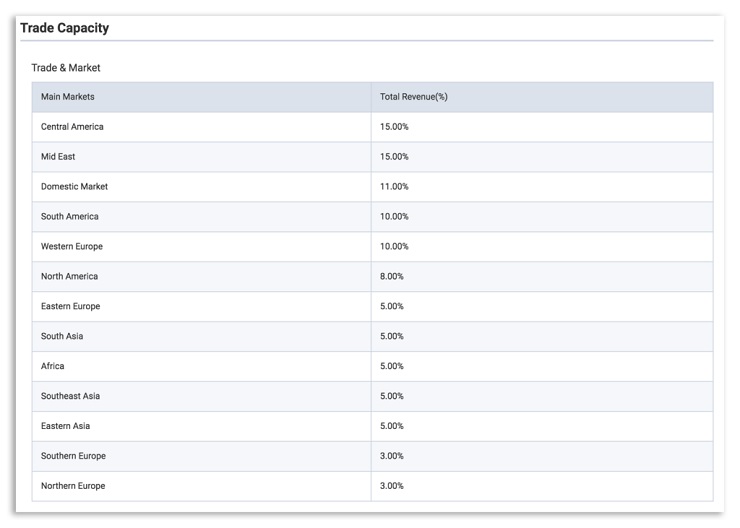
Task: Click the 11.00% revenue value
Action: tap(394, 186)
